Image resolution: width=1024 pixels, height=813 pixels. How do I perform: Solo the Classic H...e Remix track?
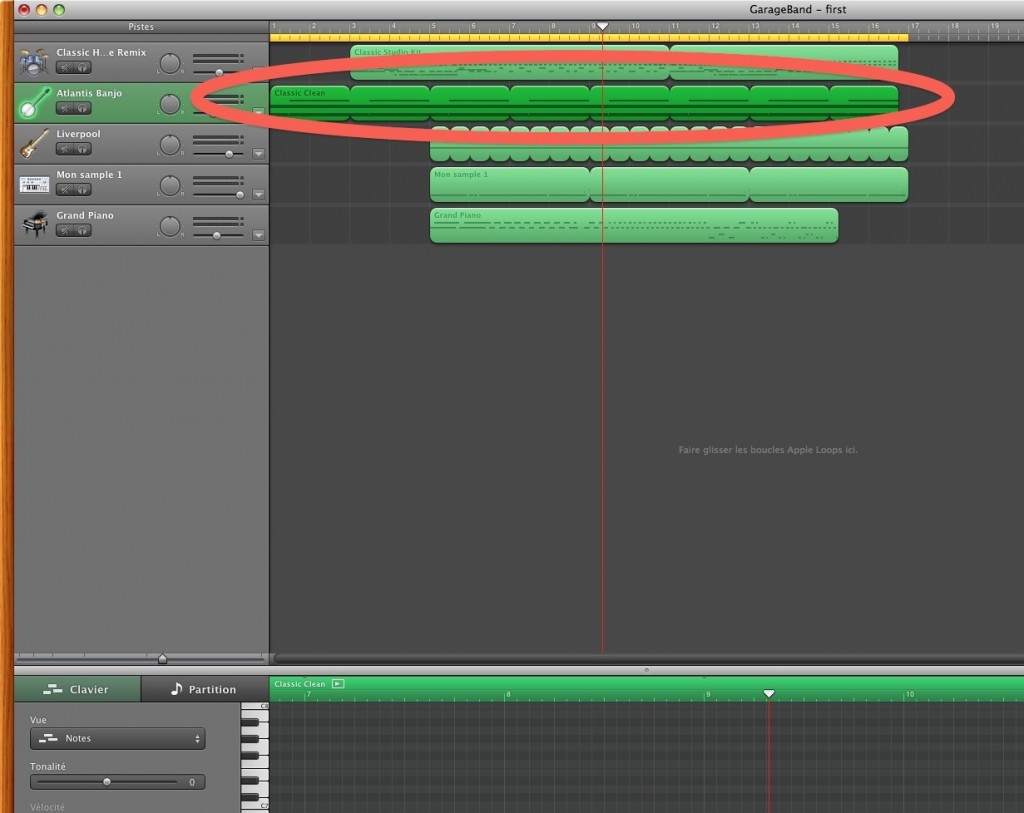(x=82, y=67)
